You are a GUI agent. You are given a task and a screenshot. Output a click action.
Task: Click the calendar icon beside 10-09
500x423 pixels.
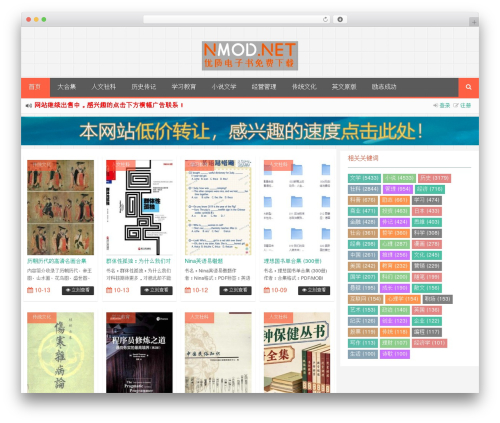click(267, 290)
